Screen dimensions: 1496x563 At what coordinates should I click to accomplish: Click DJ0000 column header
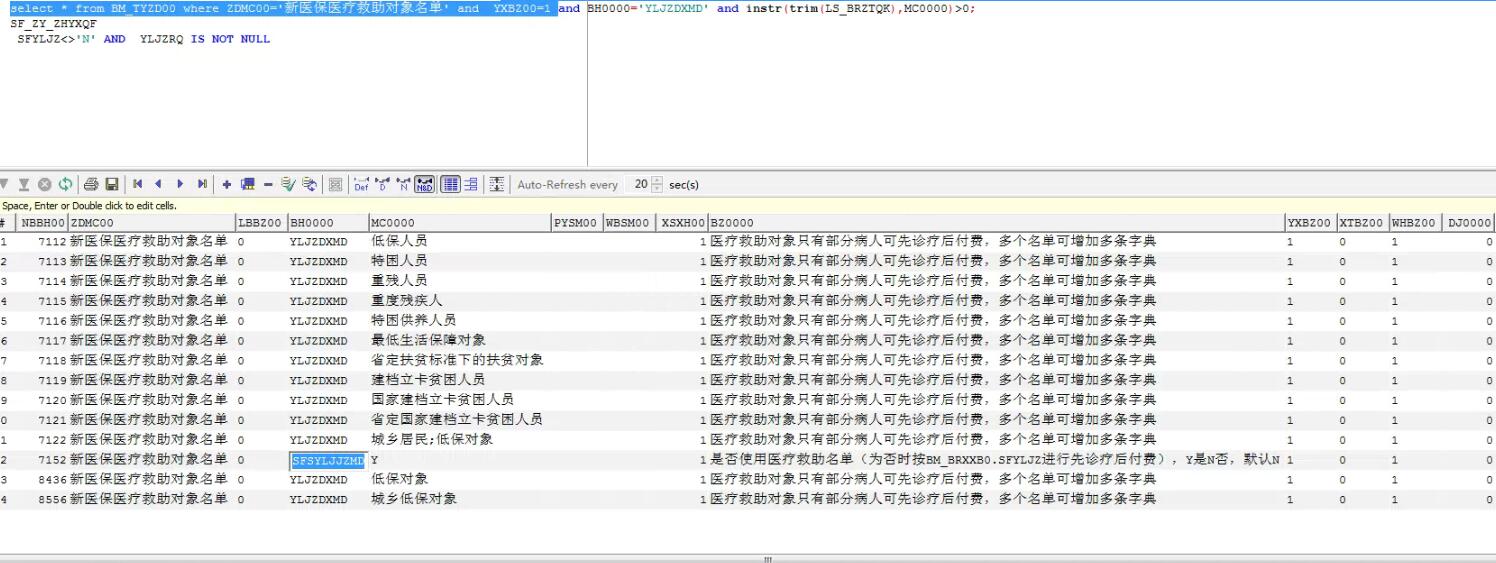[x=1469, y=223]
